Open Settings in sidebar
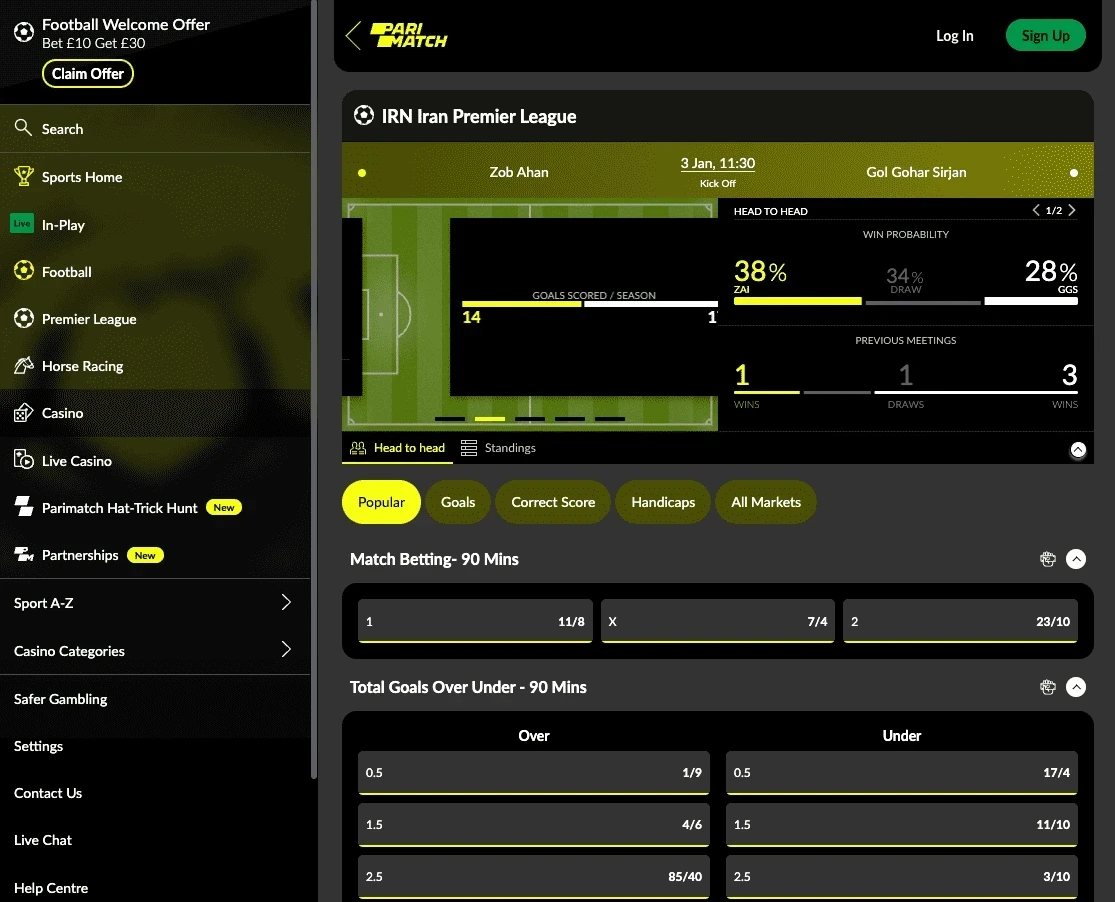 click(x=38, y=746)
